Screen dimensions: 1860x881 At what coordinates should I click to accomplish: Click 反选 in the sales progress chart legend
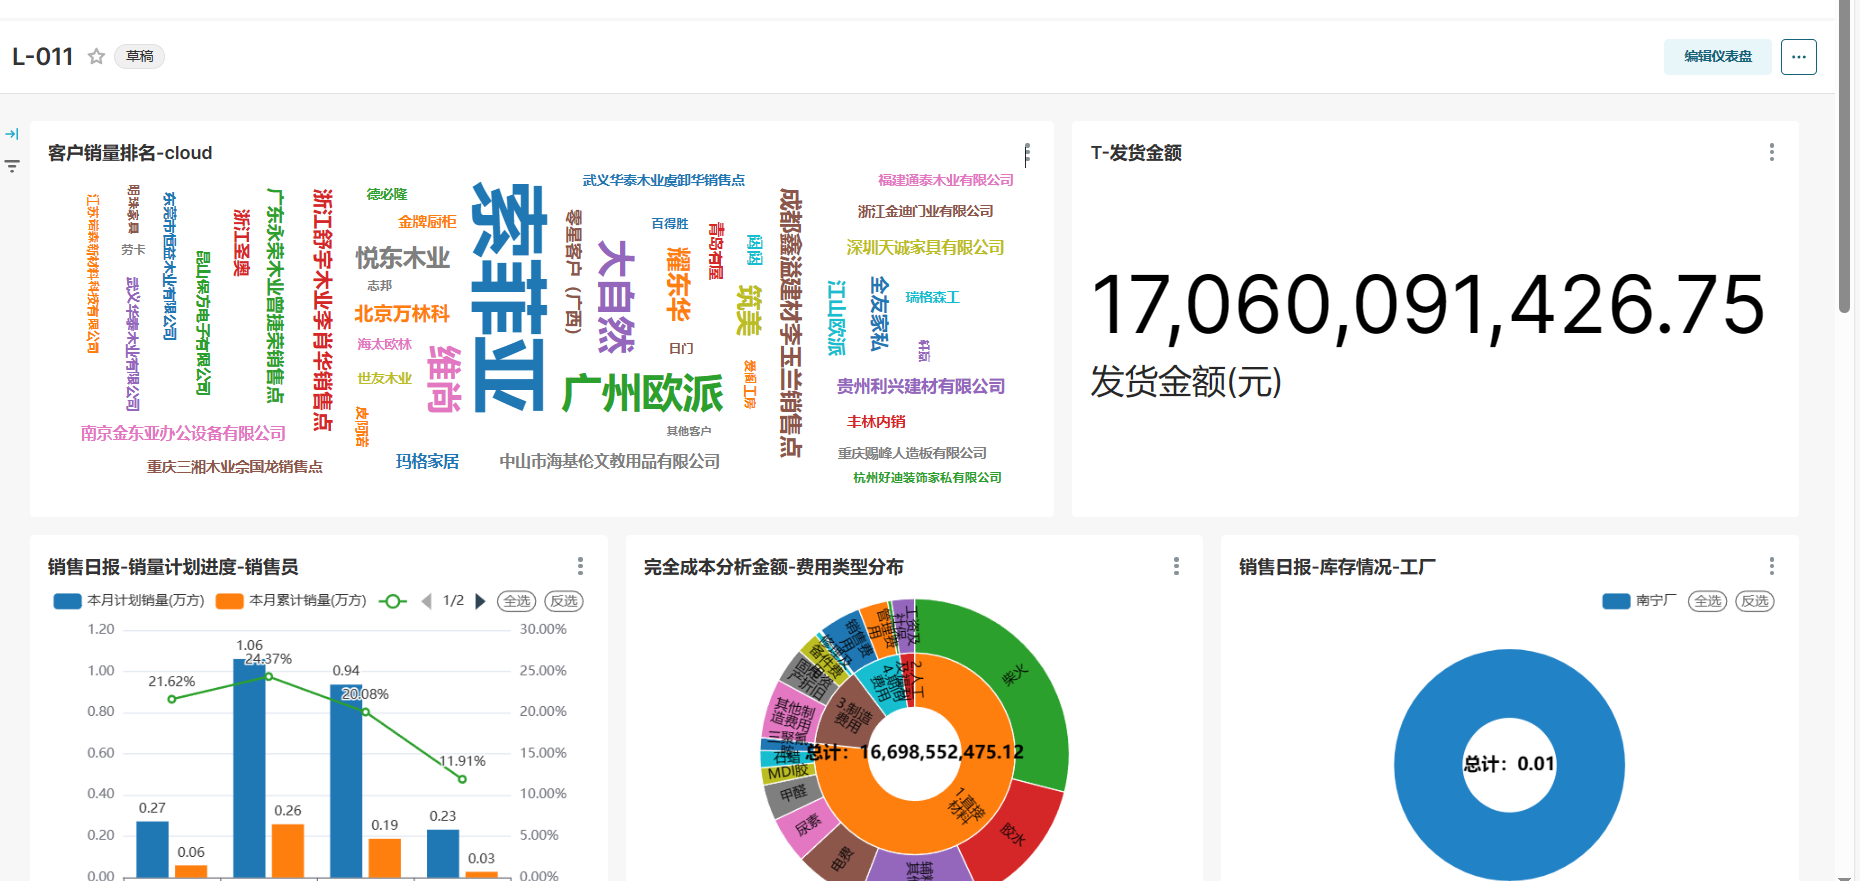(564, 601)
